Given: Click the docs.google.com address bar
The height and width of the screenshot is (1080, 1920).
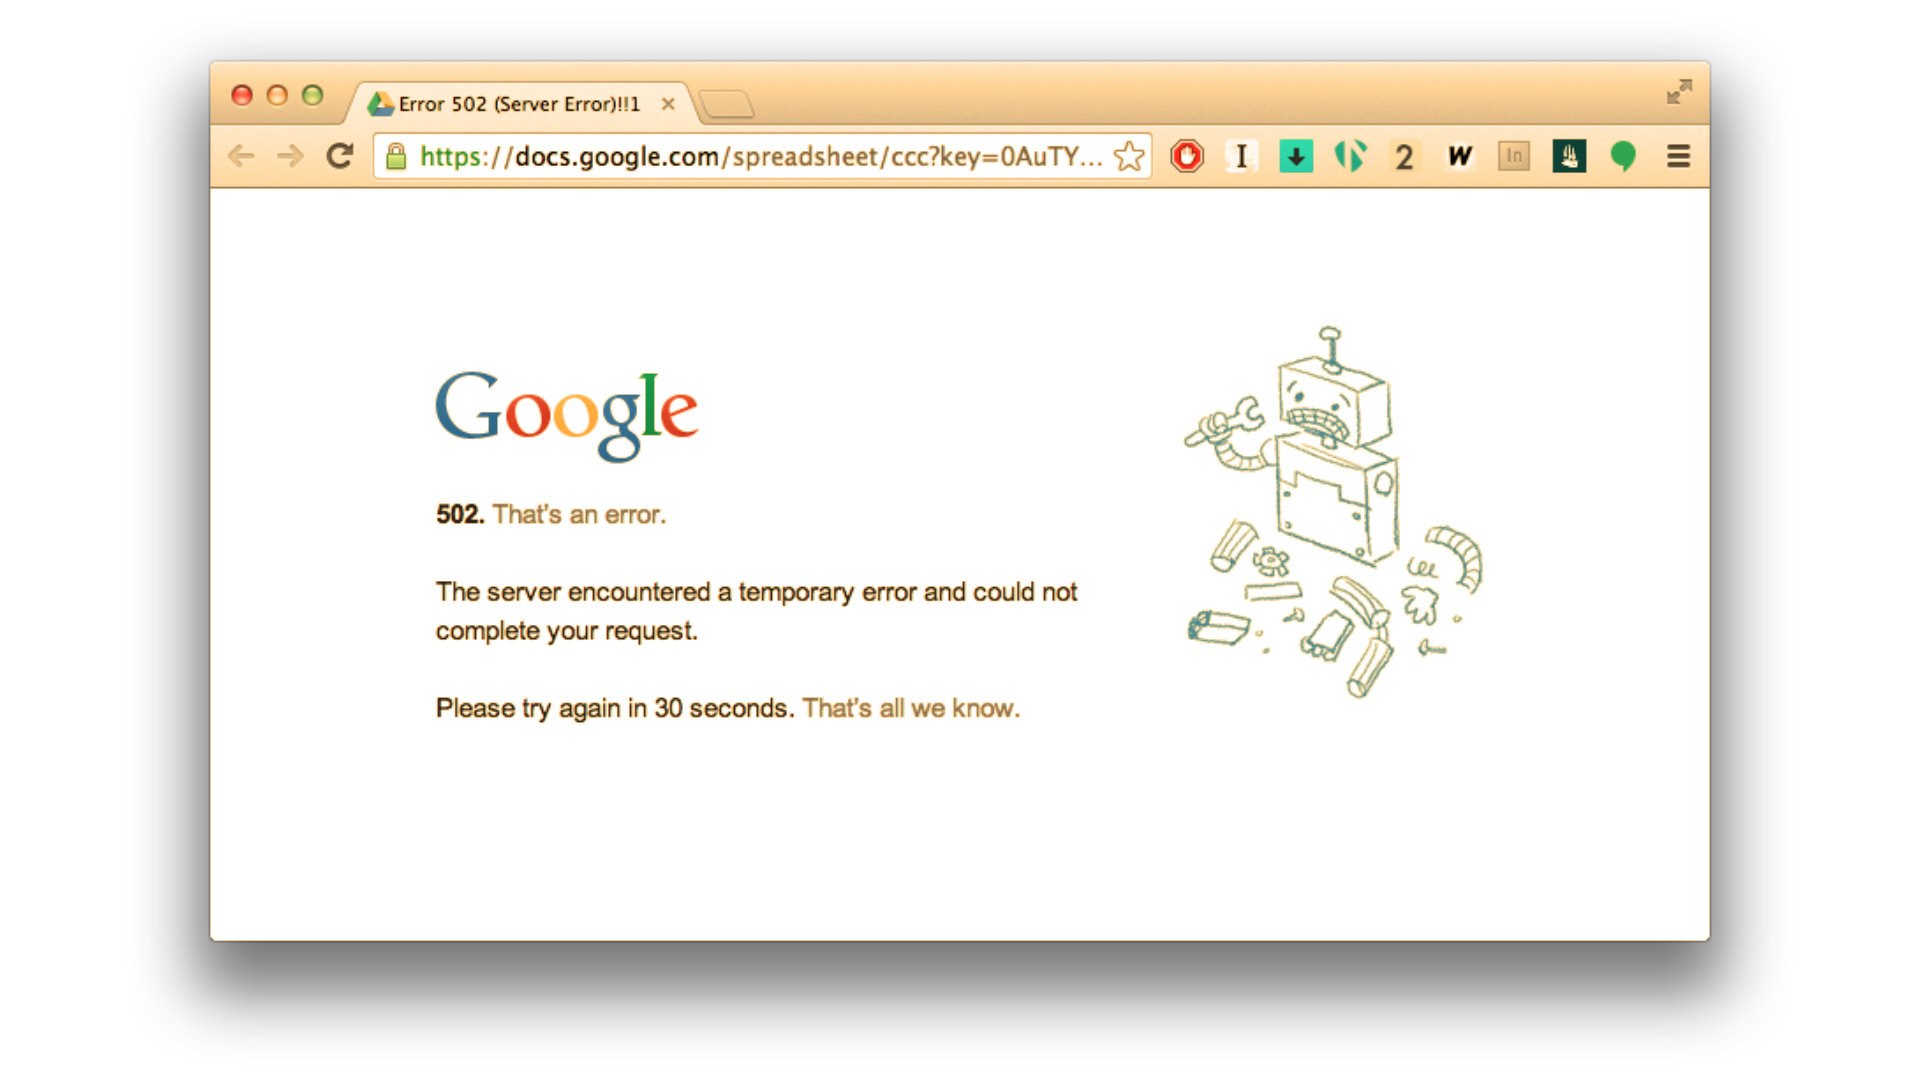Looking at the screenshot, I should [762, 156].
